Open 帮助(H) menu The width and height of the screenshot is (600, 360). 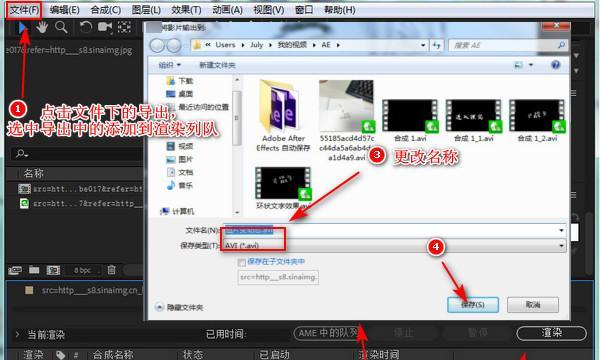339,10
